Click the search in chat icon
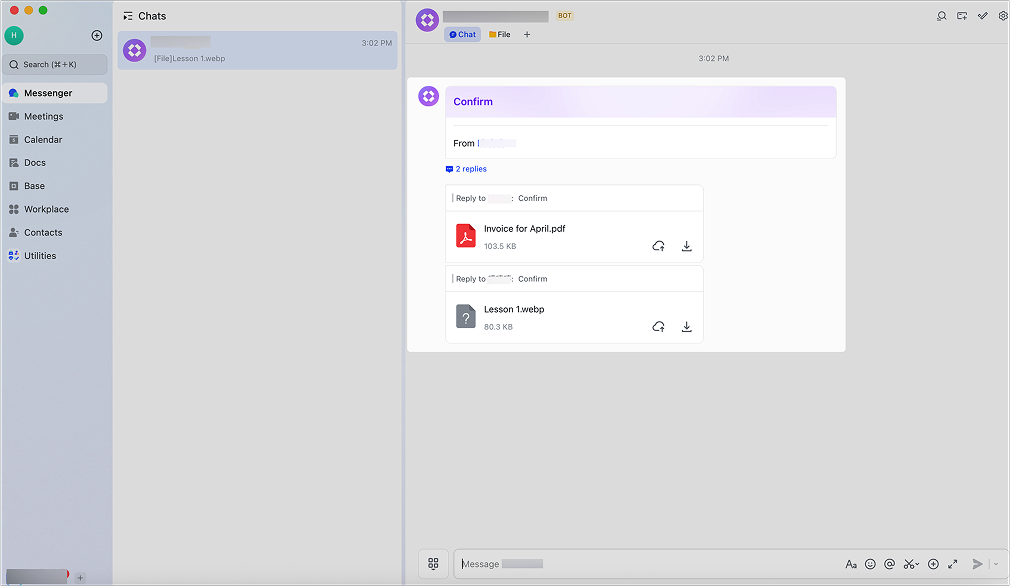Image resolution: width=1010 pixels, height=586 pixels. 941,16
